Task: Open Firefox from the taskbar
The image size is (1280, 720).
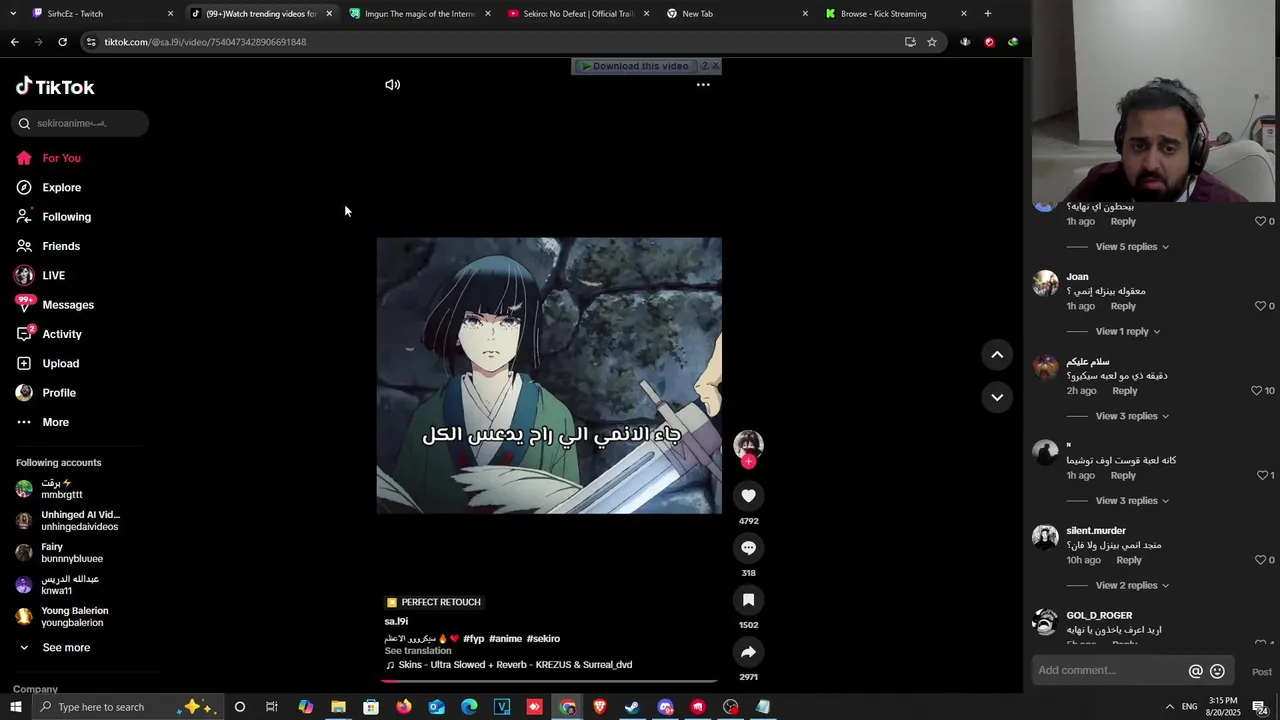Action: 403,707
